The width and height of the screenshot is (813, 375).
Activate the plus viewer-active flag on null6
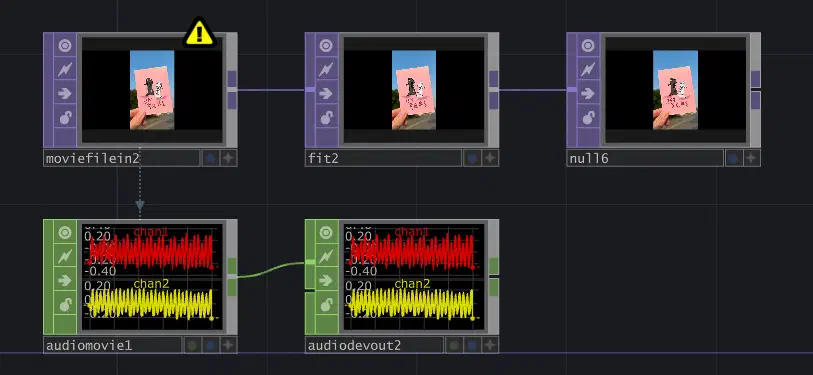(752, 158)
